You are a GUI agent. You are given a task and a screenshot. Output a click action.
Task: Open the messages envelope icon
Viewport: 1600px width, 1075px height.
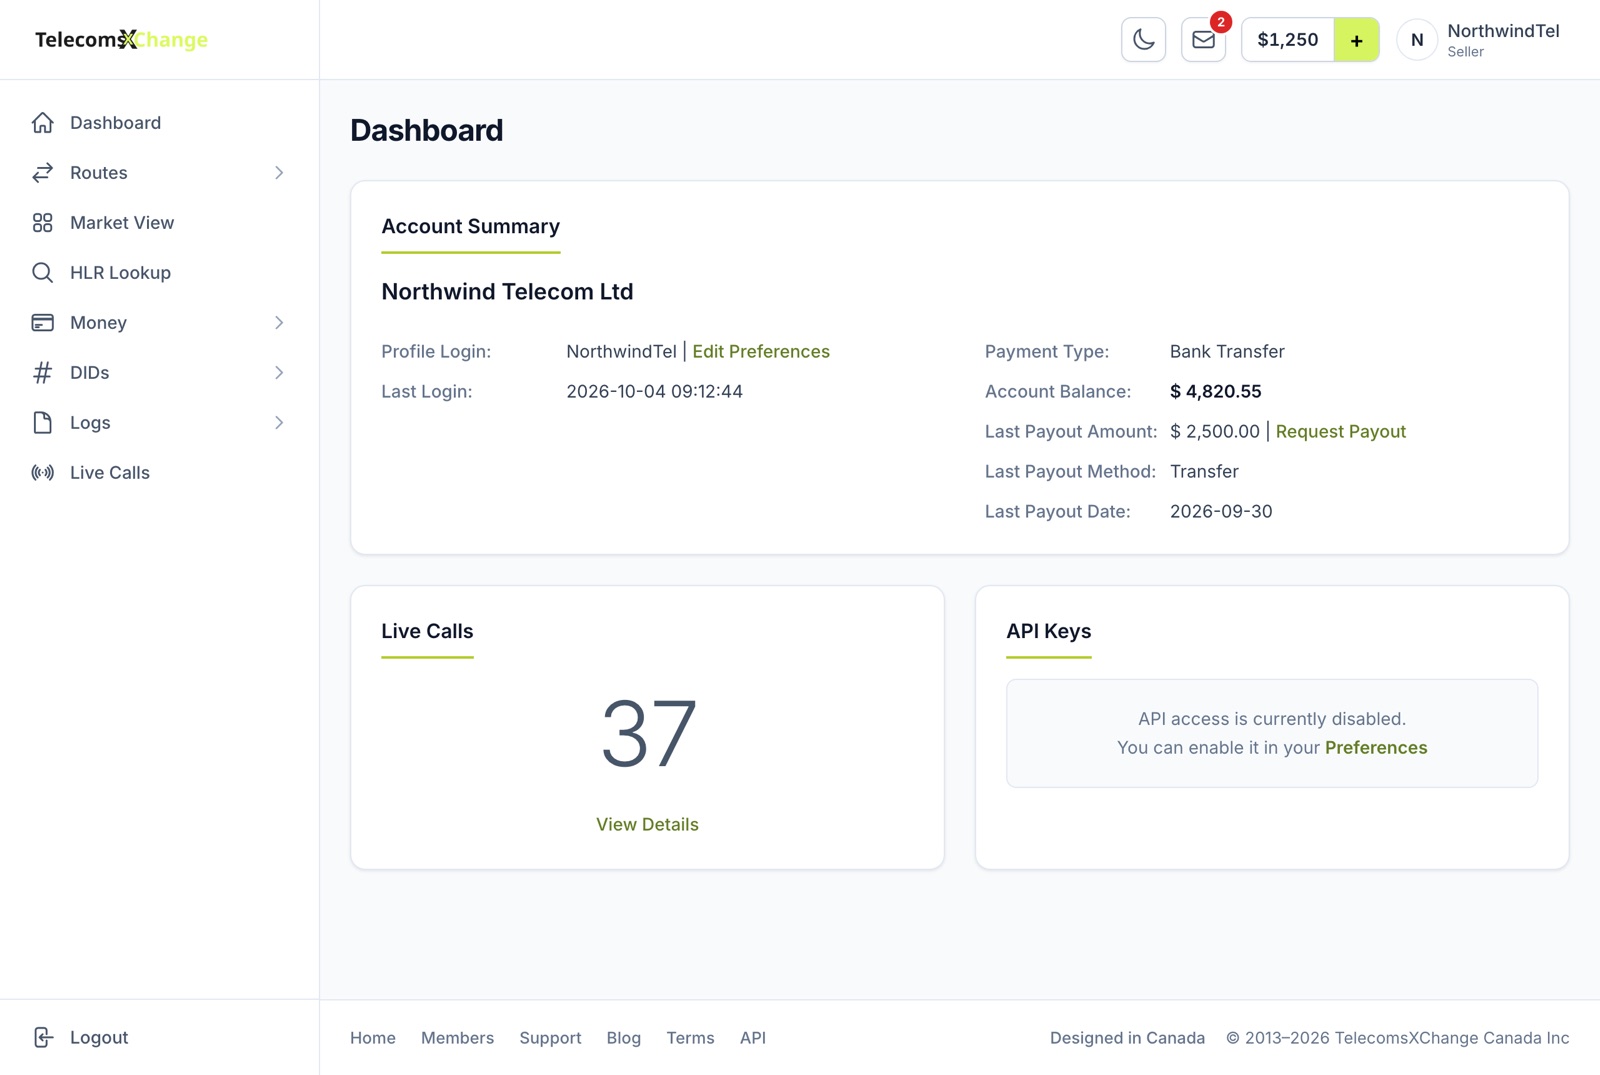(x=1203, y=40)
